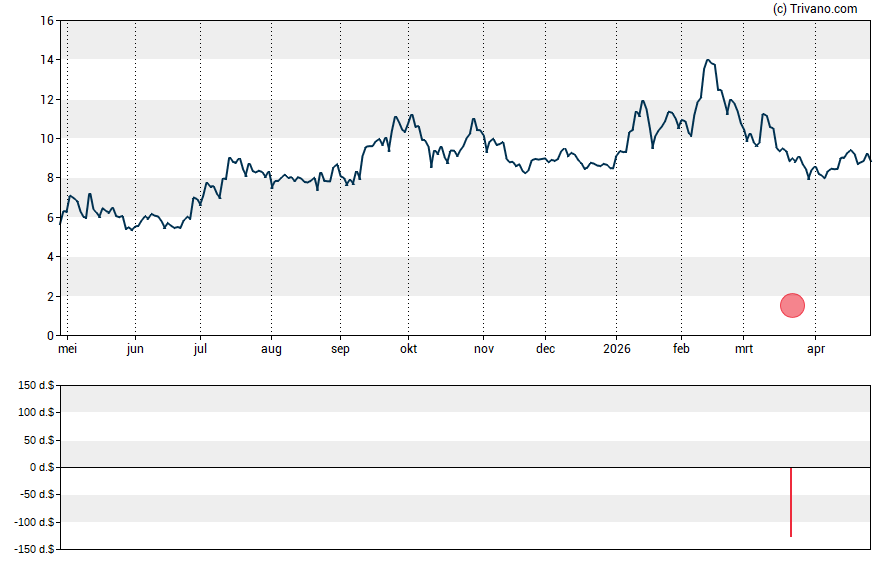Click the 'feb' month label
Viewport: 888px width, 565px height.
(x=681, y=350)
